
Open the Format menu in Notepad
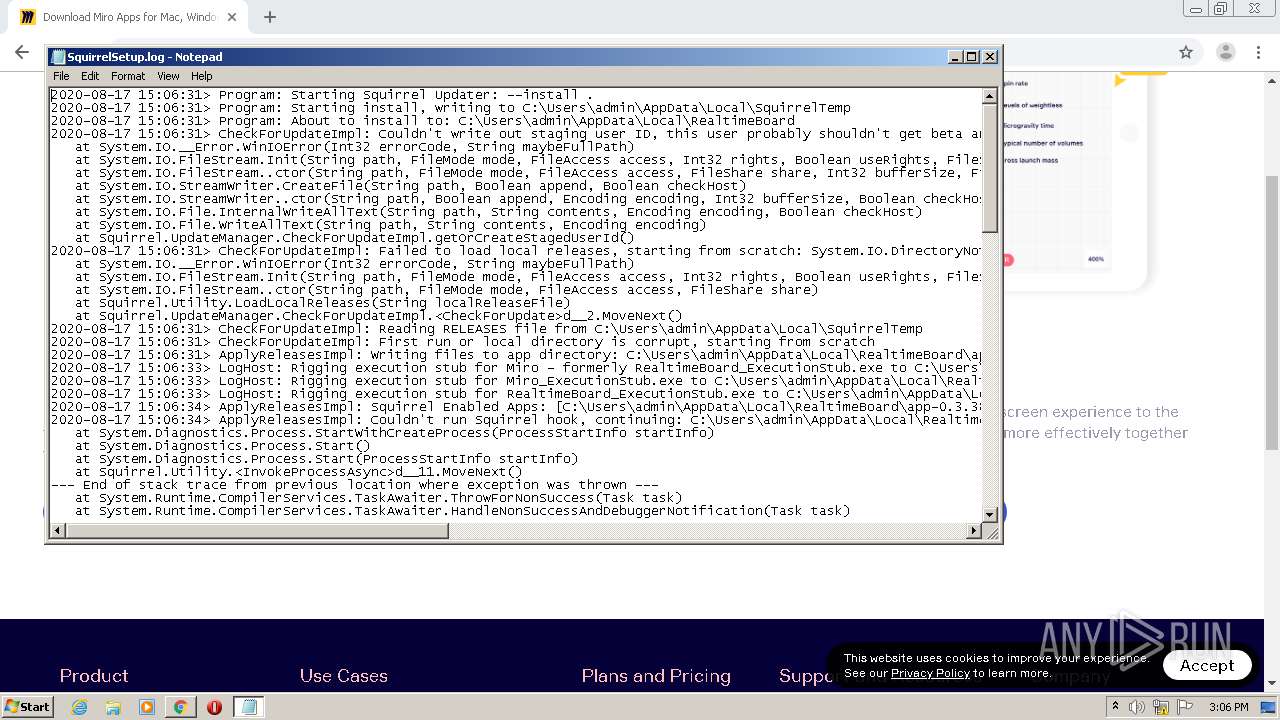coord(128,76)
